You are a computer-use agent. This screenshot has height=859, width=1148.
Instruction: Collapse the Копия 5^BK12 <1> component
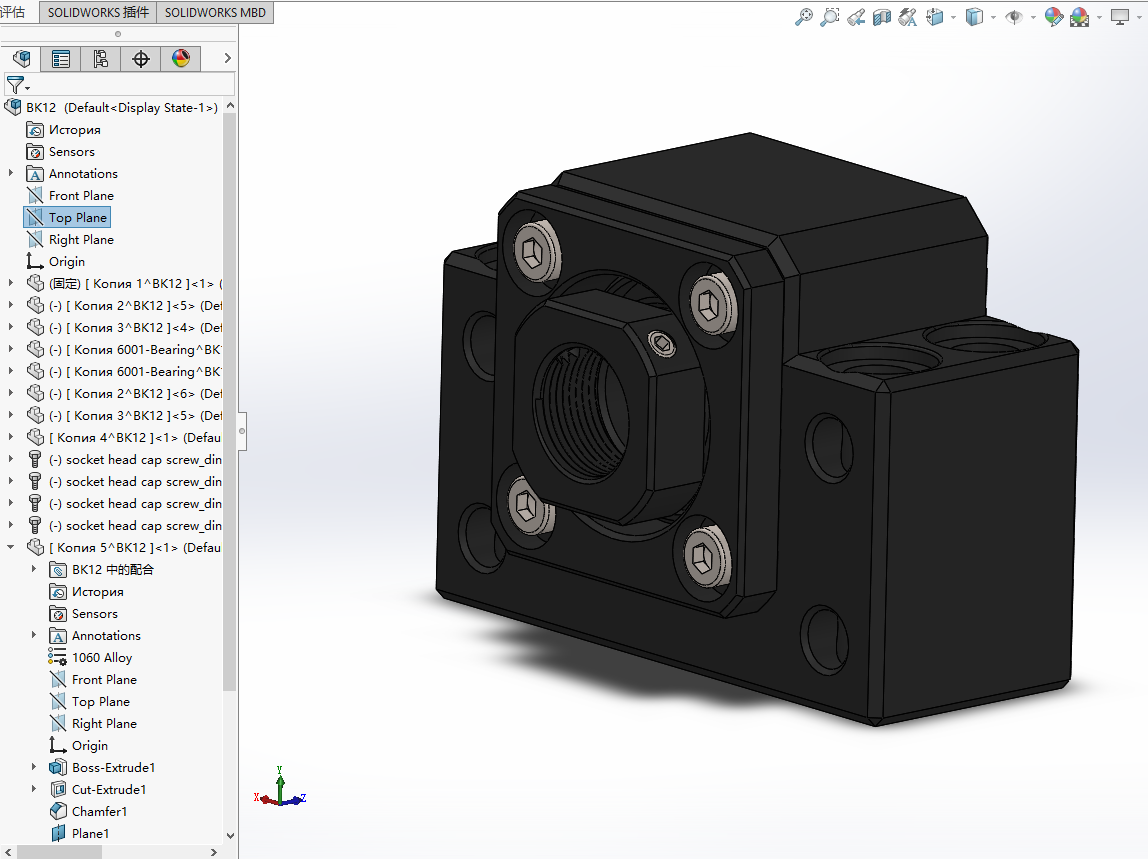tap(10, 547)
